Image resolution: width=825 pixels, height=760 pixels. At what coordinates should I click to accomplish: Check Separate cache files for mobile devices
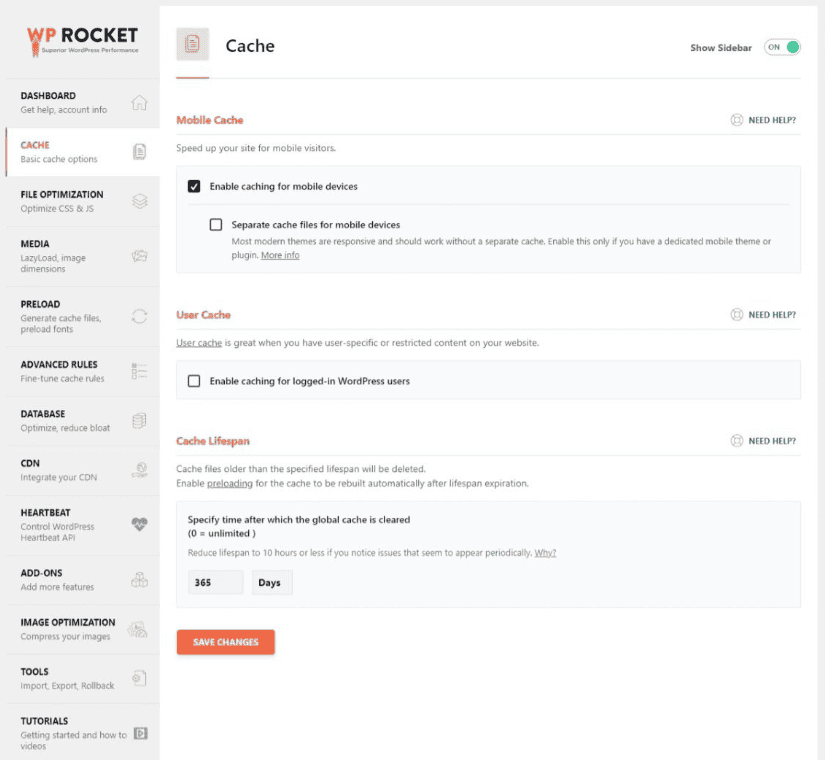pyautogui.click(x=216, y=225)
